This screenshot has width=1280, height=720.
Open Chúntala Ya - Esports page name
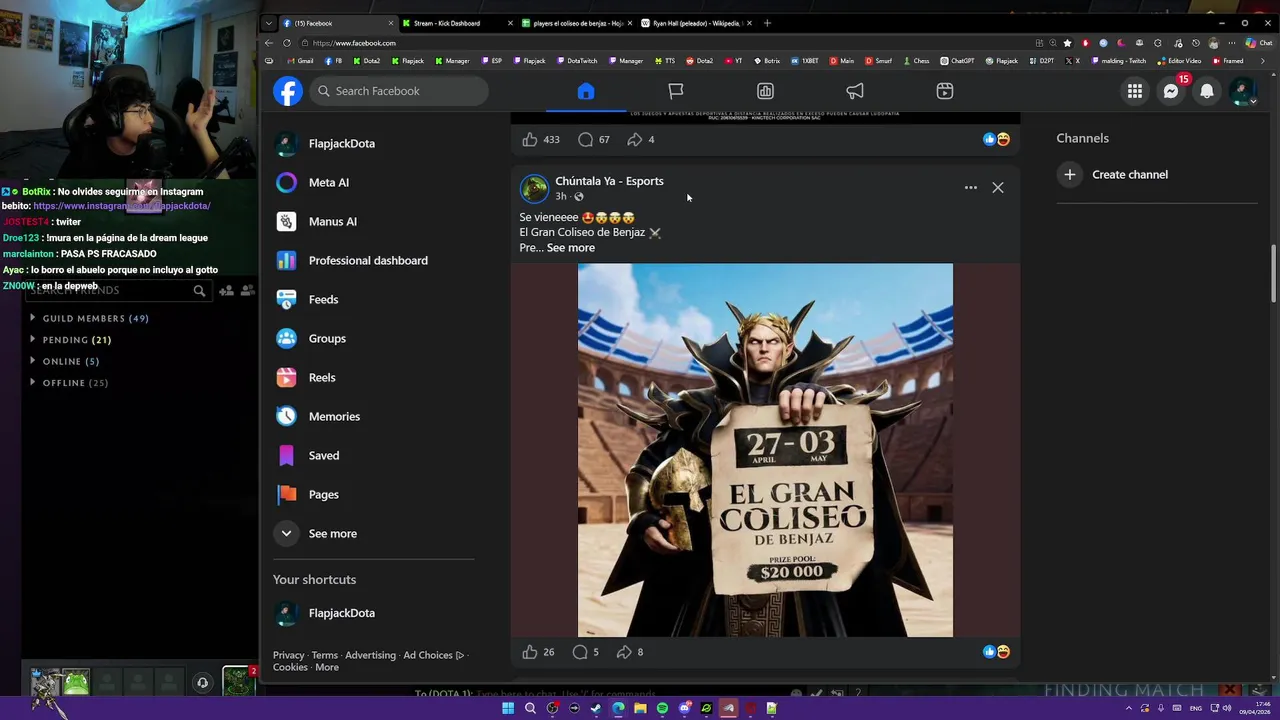pyautogui.click(x=609, y=181)
